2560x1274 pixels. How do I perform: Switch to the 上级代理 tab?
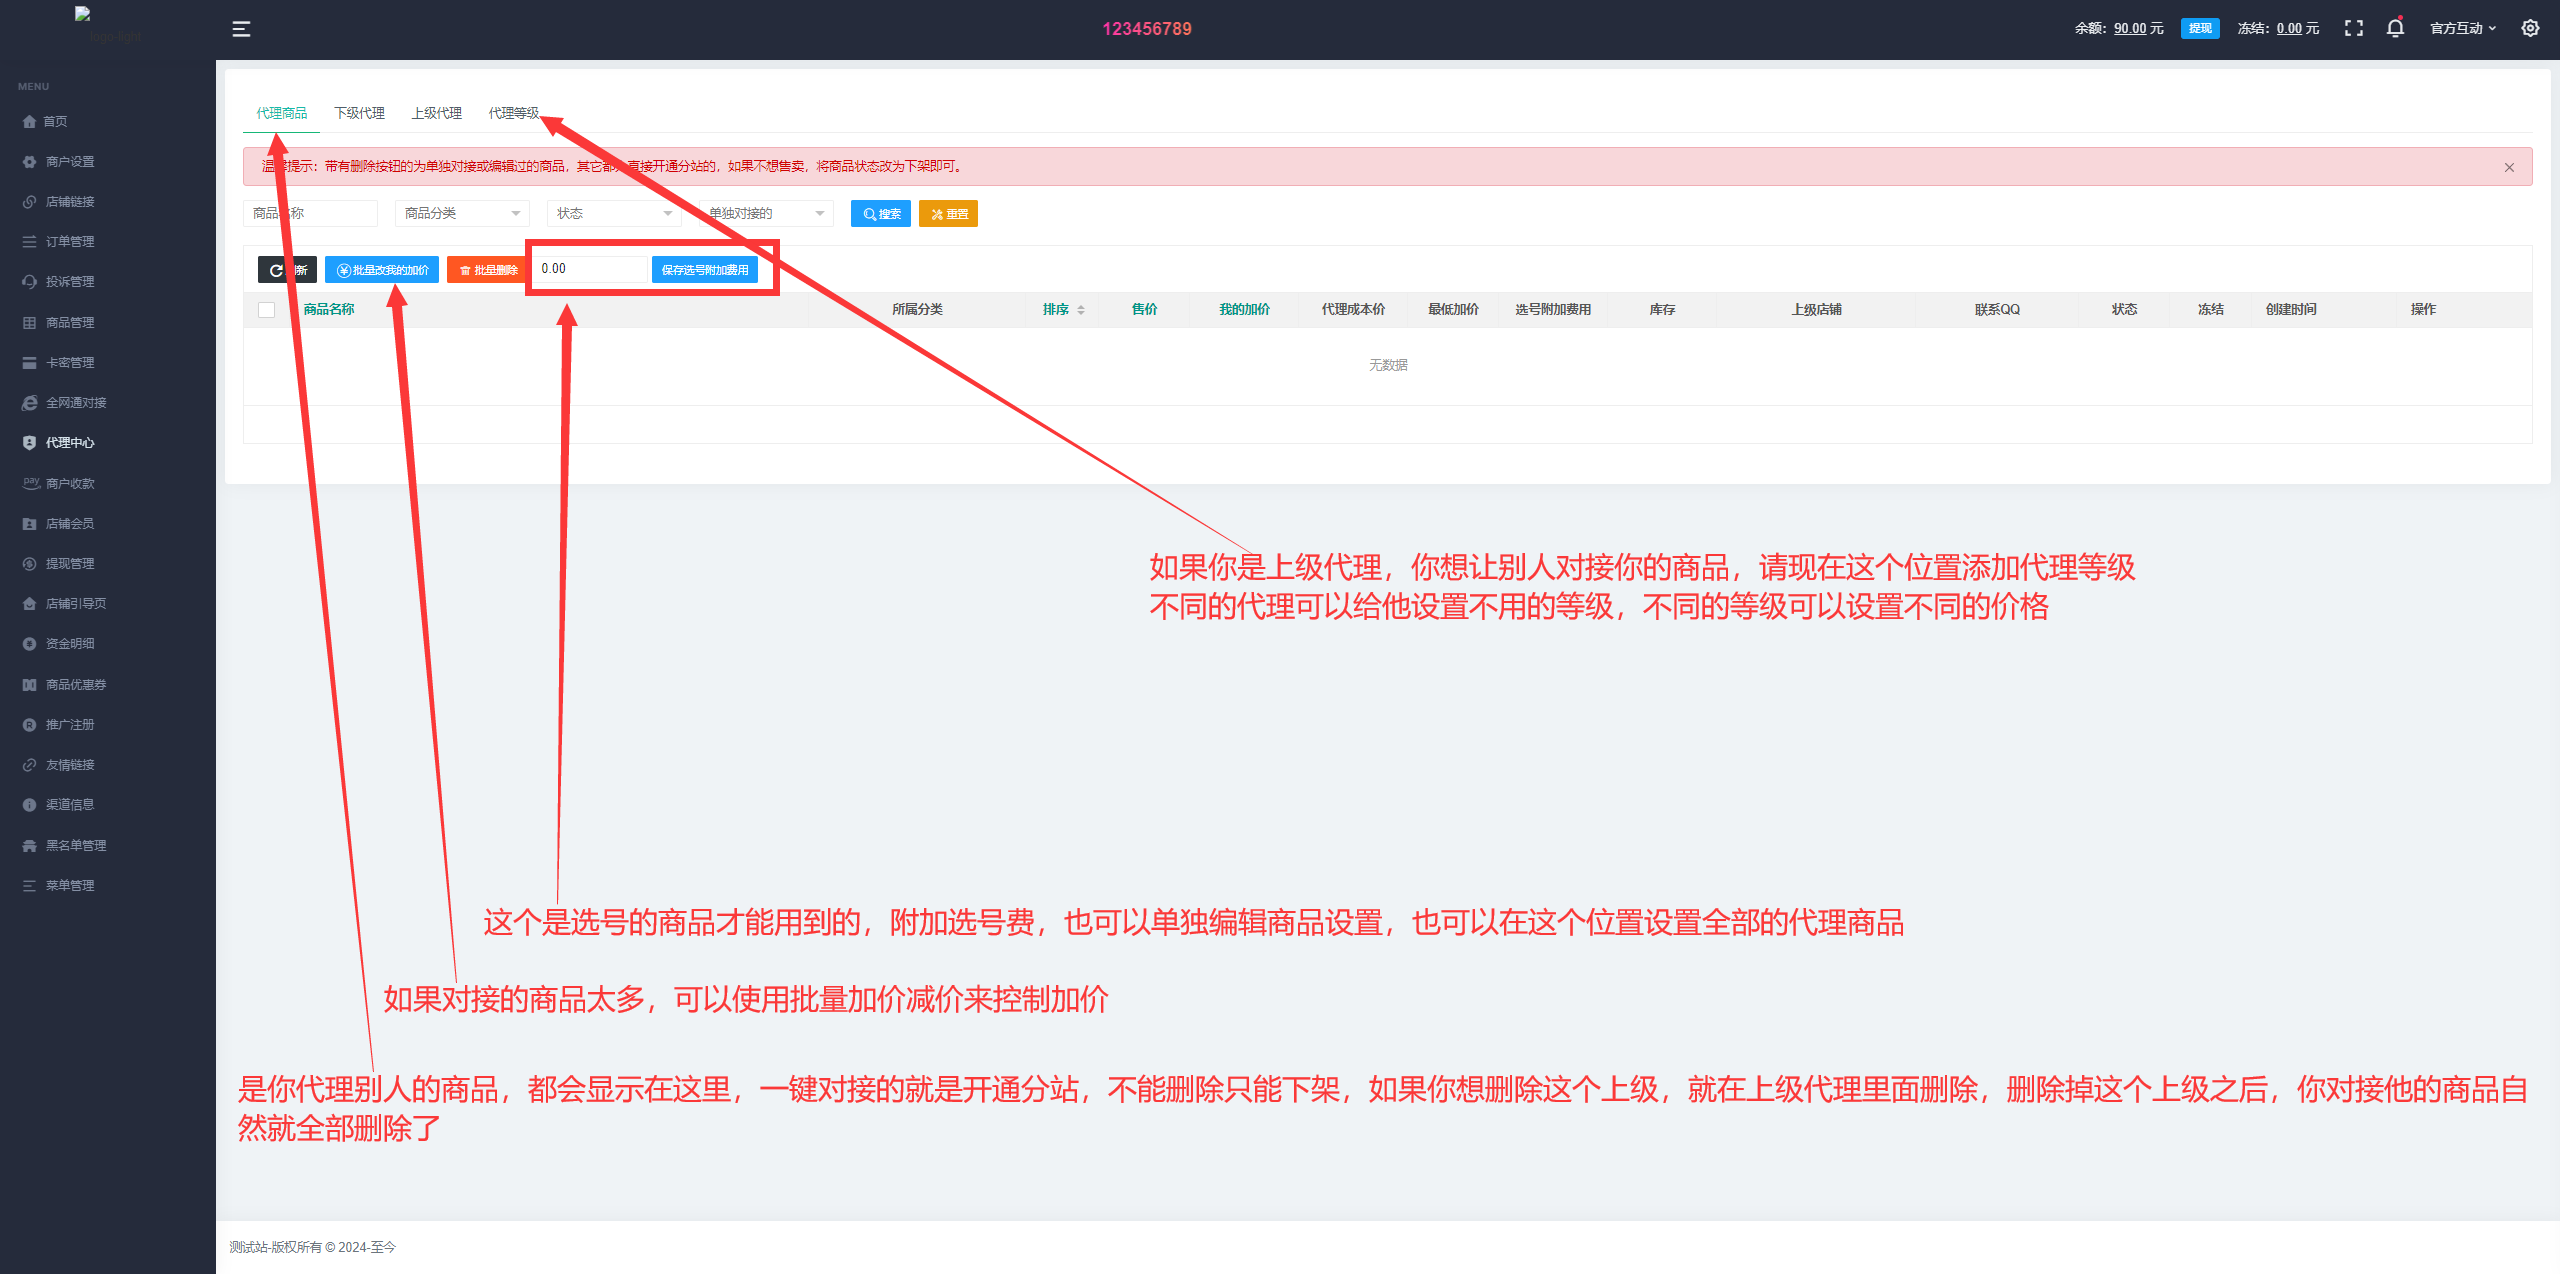pyautogui.click(x=436, y=113)
